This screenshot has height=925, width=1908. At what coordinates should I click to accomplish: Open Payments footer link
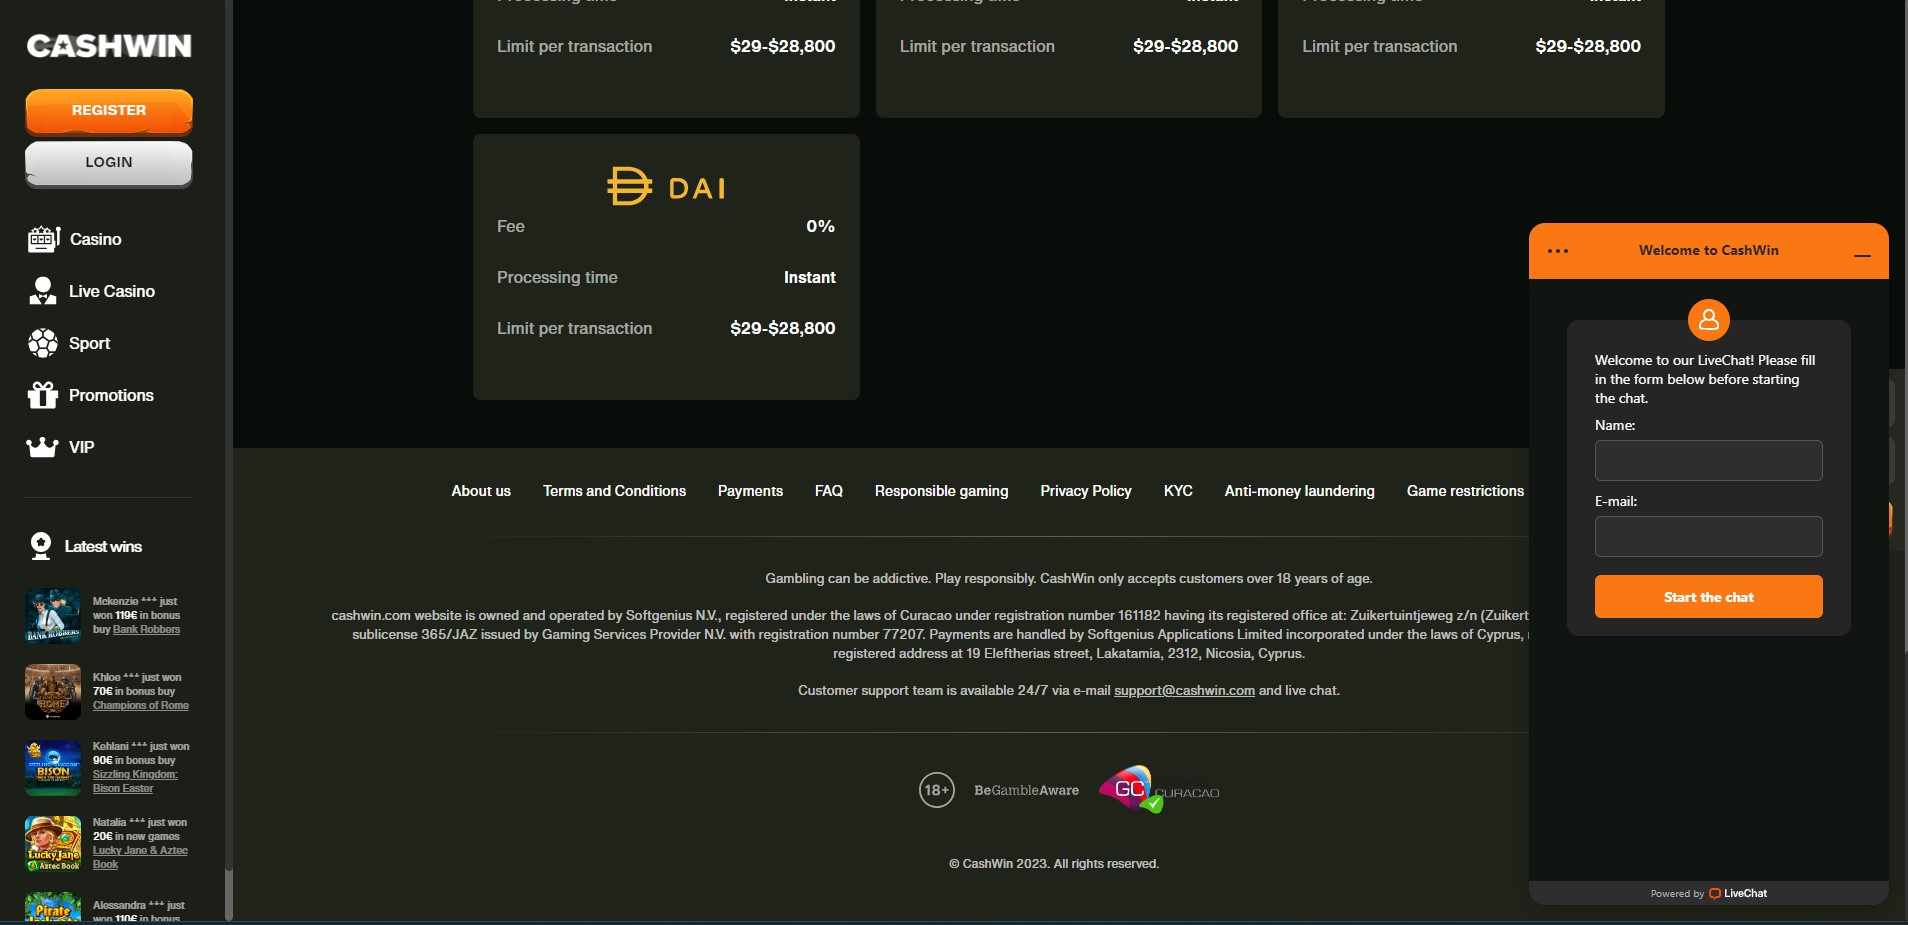(750, 491)
